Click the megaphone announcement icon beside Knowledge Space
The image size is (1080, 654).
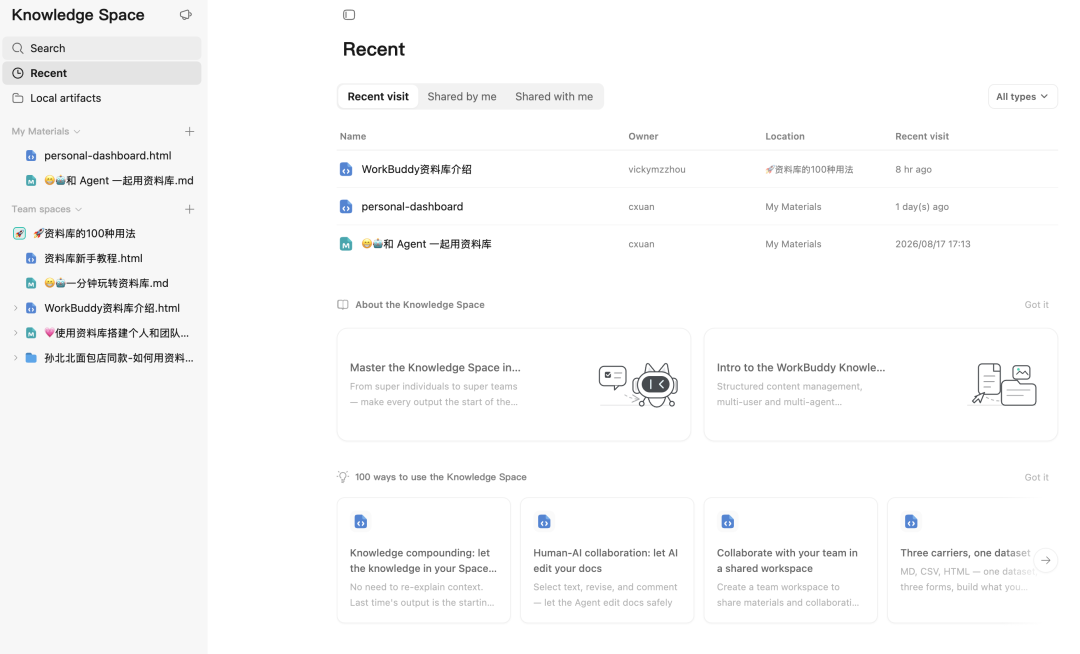pos(185,14)
